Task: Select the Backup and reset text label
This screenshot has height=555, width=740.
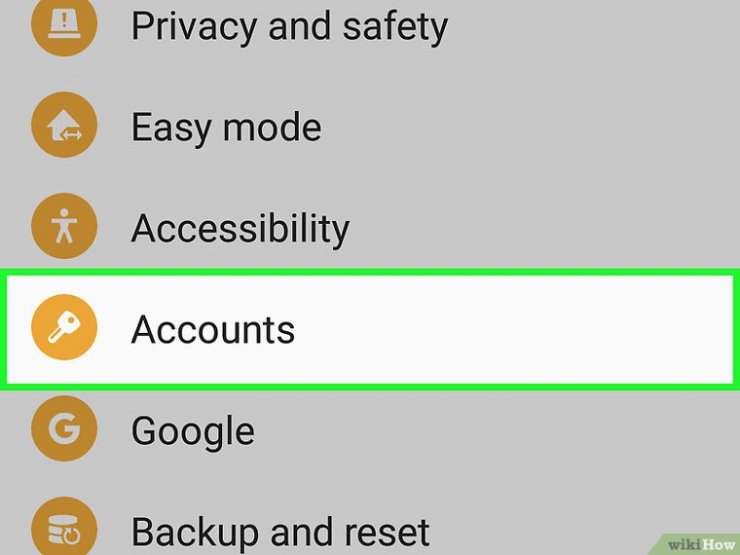Action: point(280,532)
